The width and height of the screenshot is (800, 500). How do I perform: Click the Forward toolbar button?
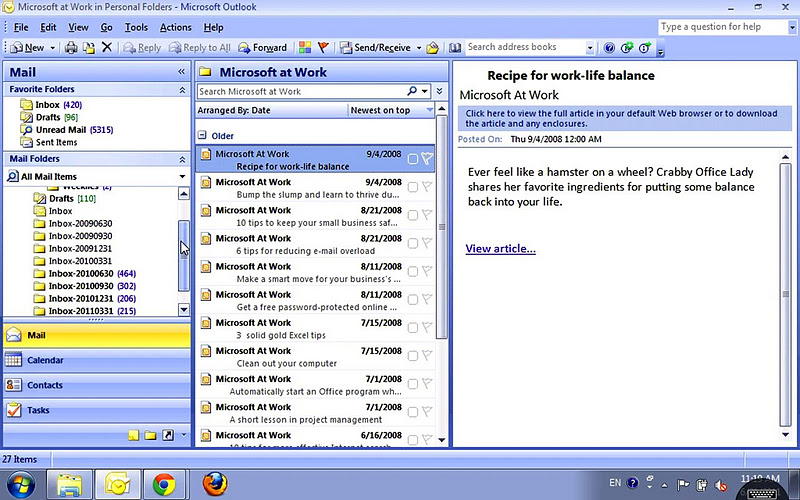point(262,47)
